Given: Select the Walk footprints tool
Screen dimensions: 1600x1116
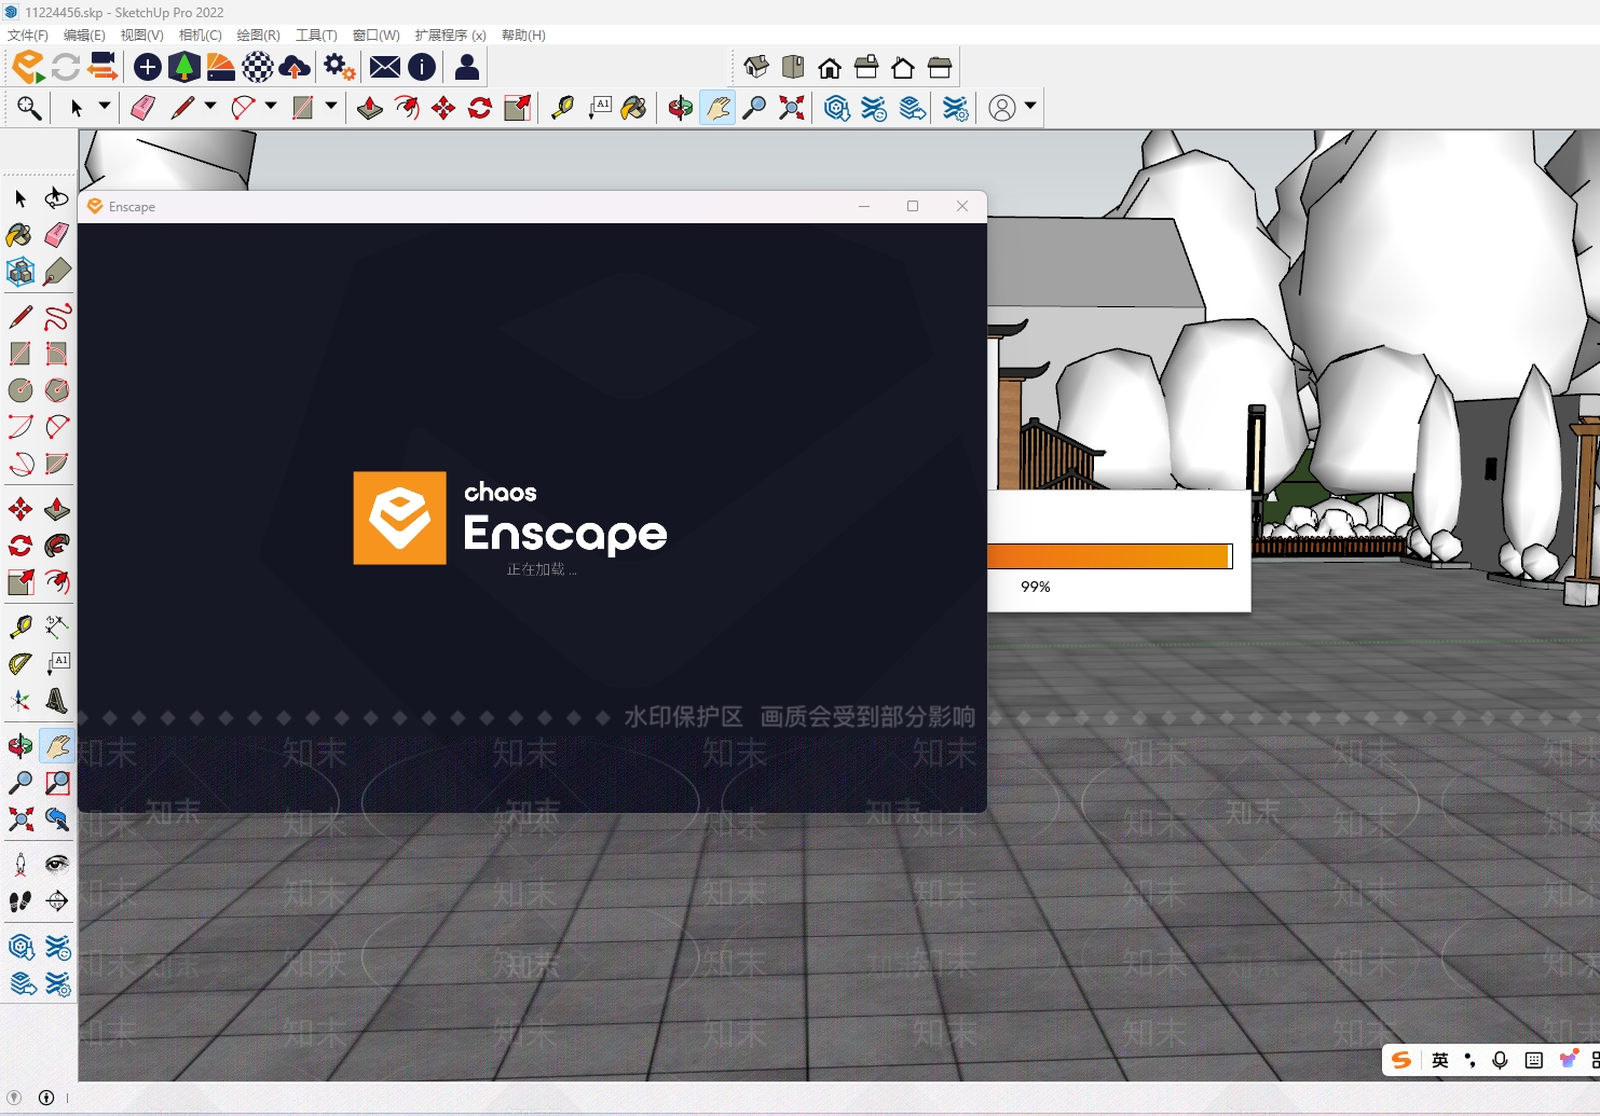Looking at the screenshot, I should [20, 901].
